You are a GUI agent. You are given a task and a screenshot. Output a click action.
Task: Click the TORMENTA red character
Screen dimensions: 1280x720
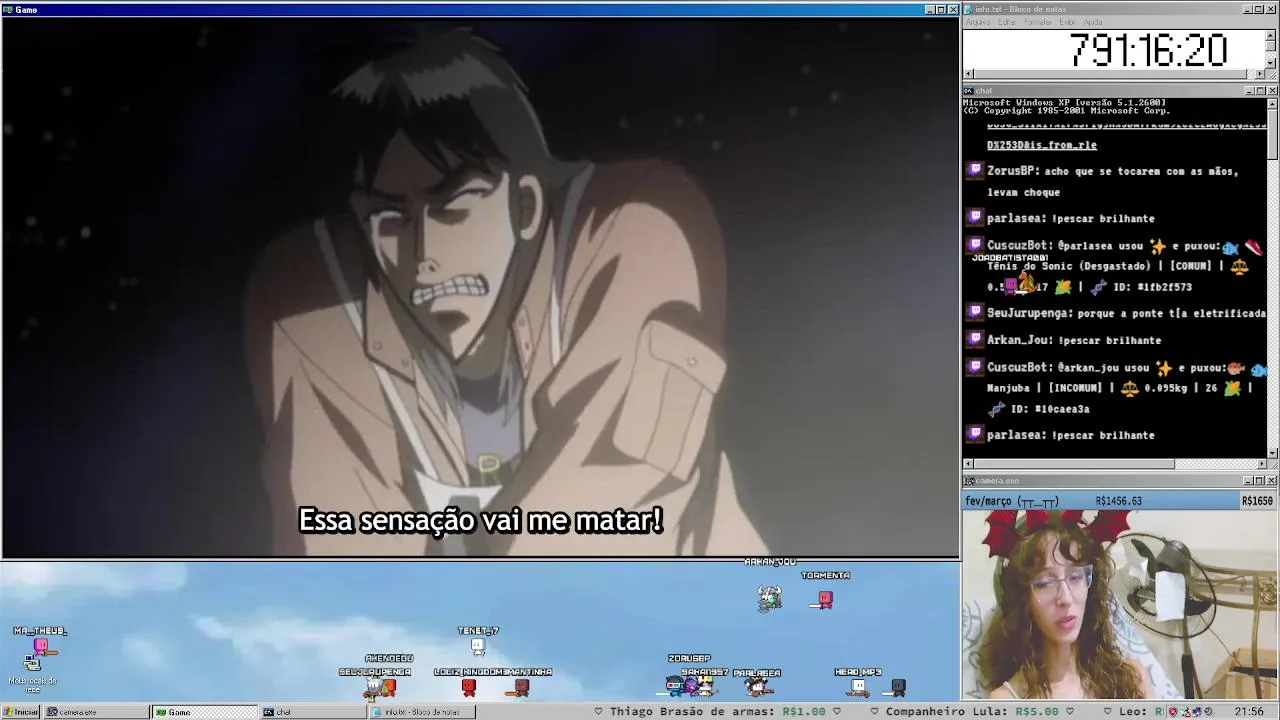(825, 599)
